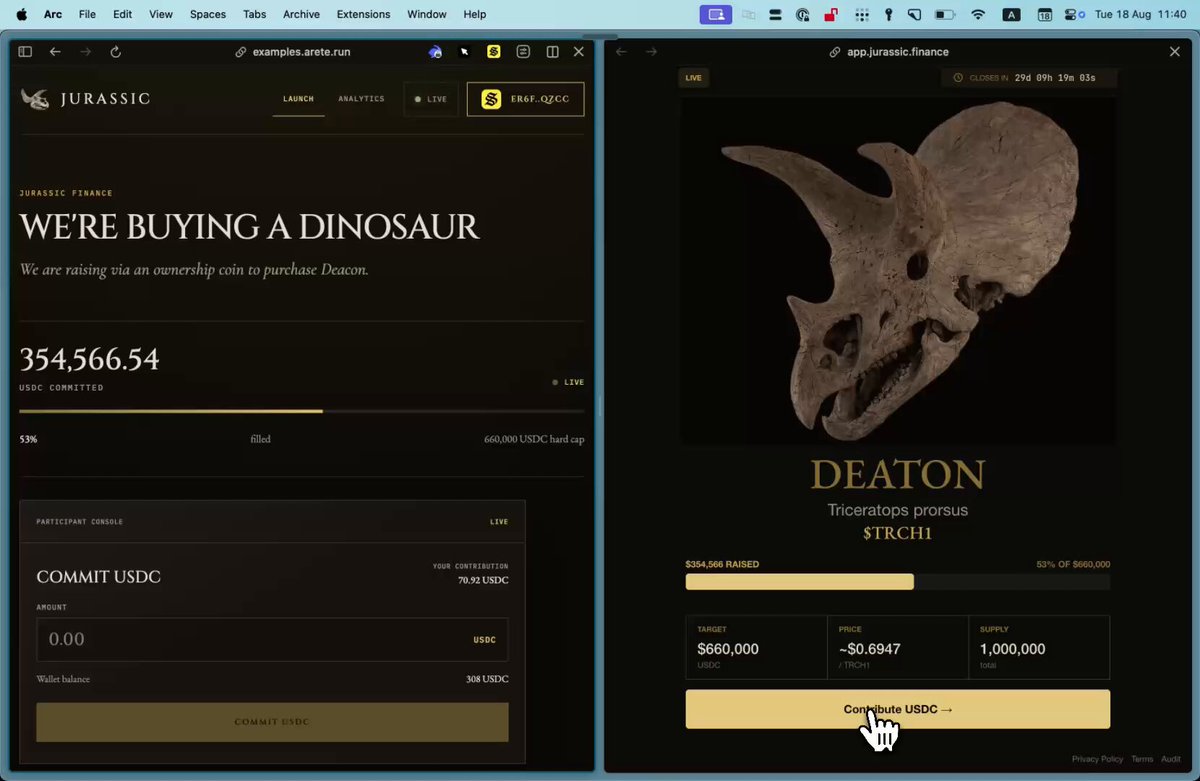Viewport: 1200px width, 781px height.
Task: Click the purple screen-sharing menu bar icon
Action: [715, 14]
